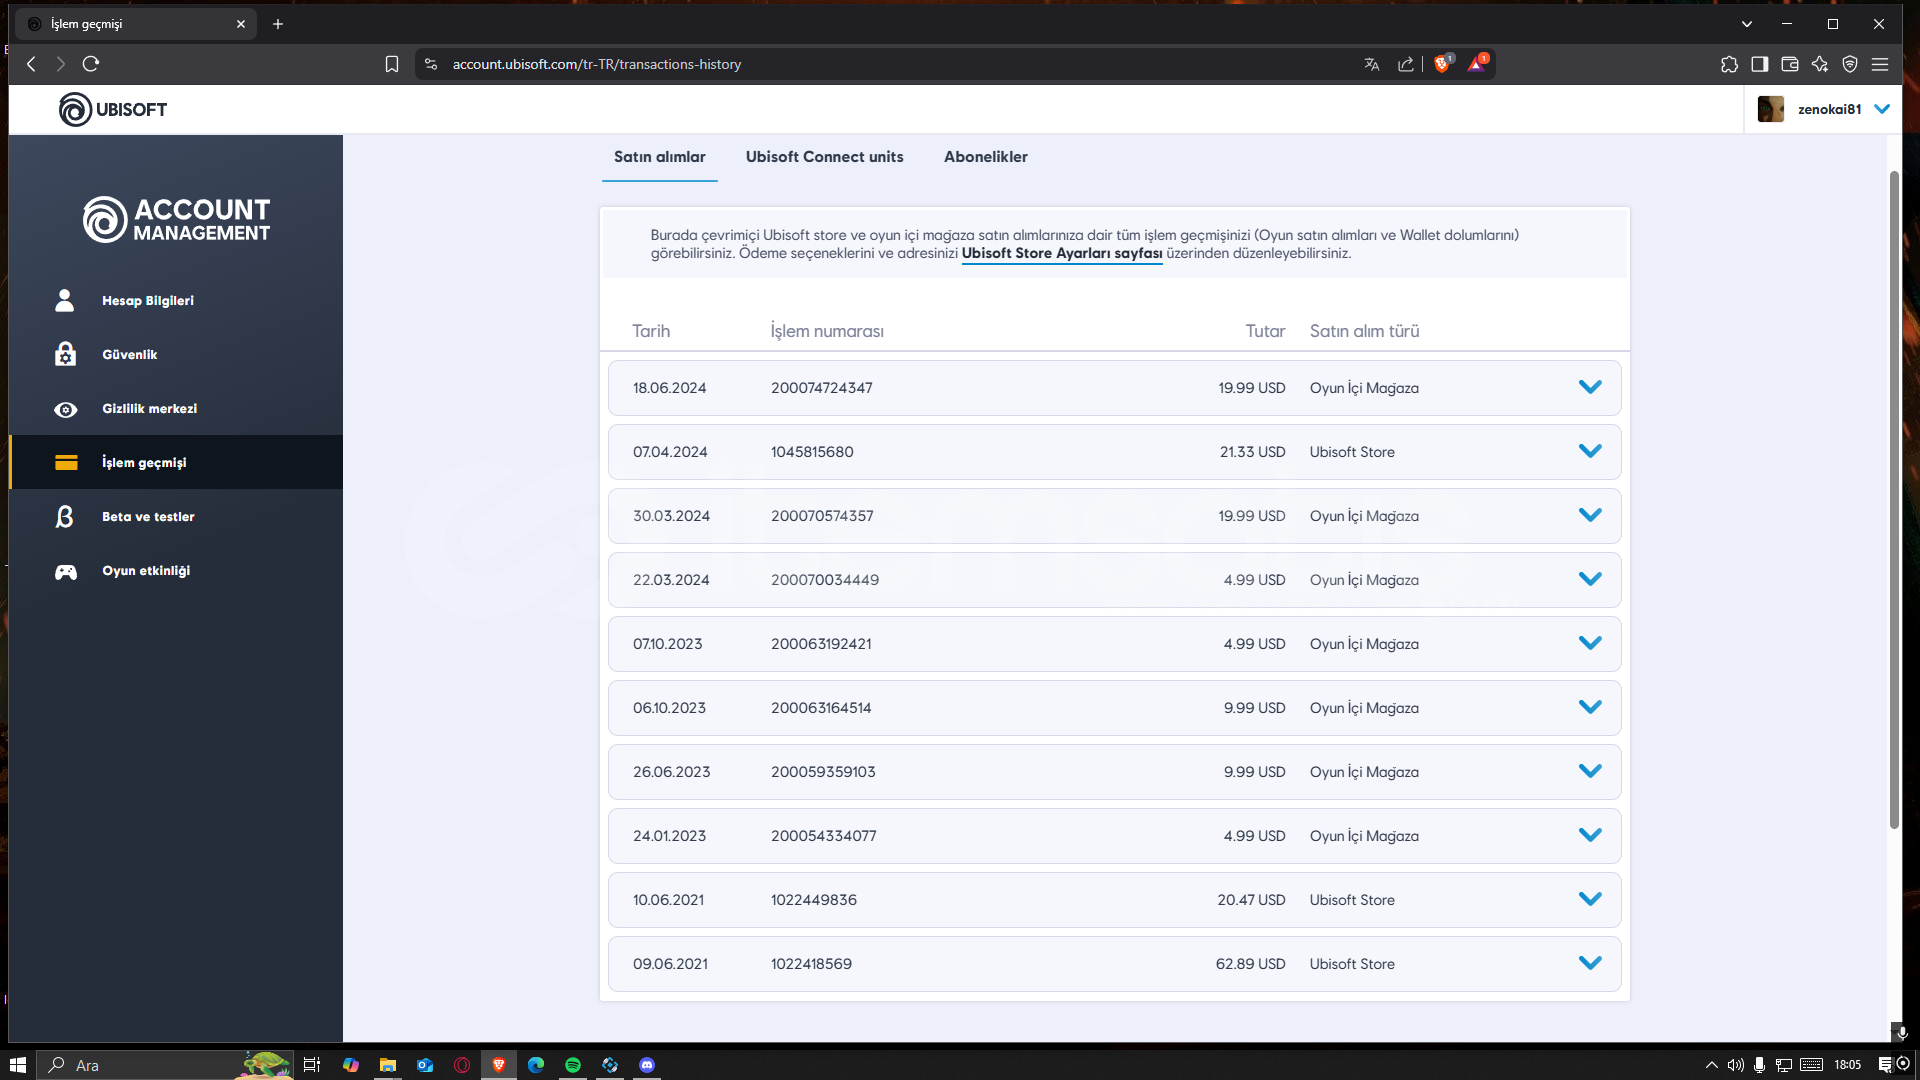The height and width of the screenshot is (1080, 1920).
Task: Click the bookmark icon beside address bar
Action: pyautogui.click(x=392, y=64)
